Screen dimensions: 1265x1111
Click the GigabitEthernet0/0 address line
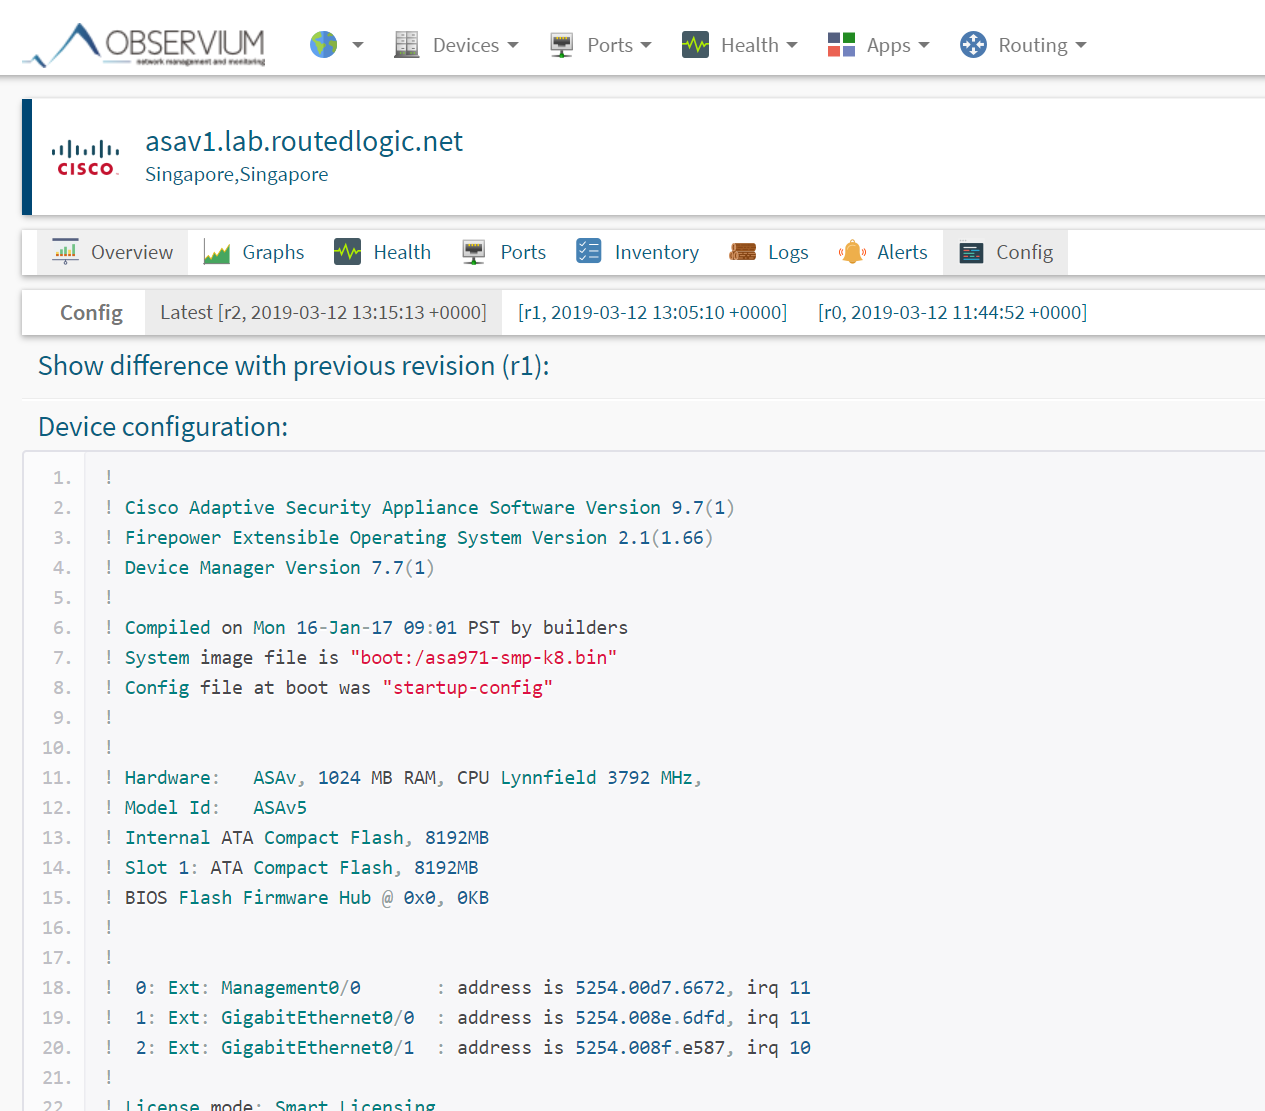(458, 1018)
